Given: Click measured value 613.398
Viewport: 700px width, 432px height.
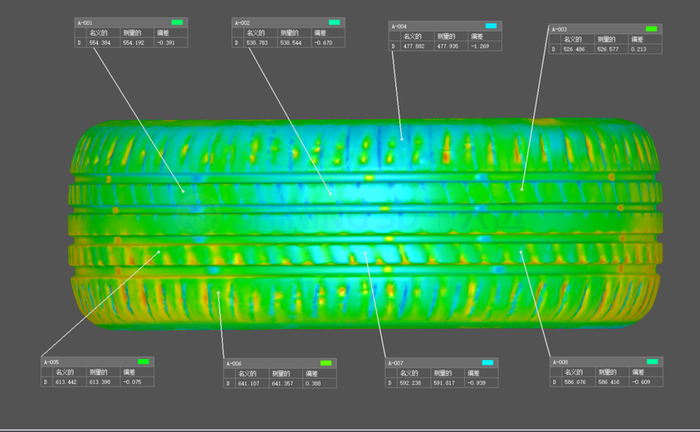Looking at the screenshot, I should (100, 382).
